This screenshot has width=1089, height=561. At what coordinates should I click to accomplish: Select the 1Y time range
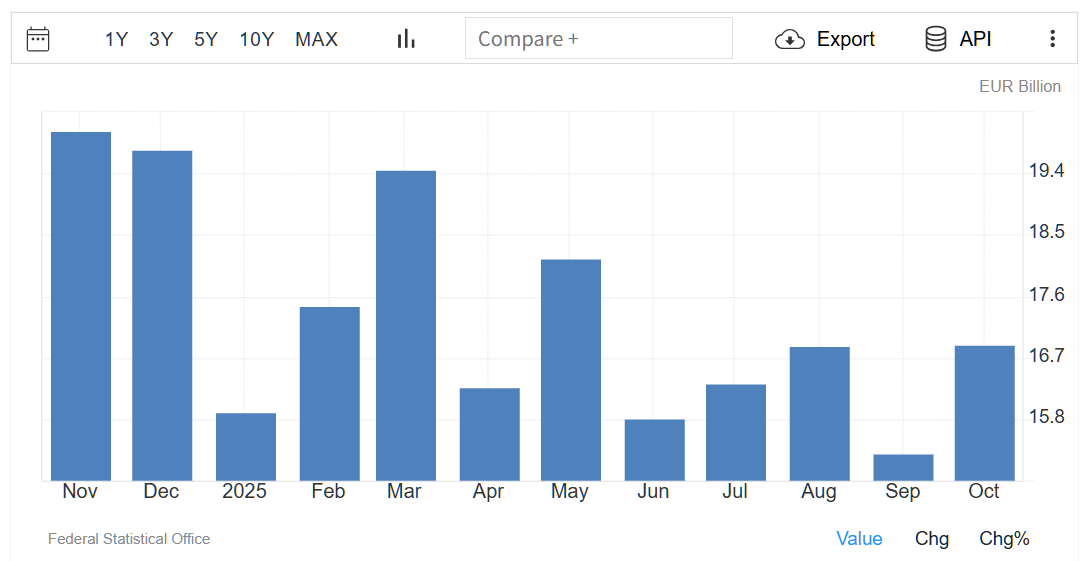[x=116, y=39]
